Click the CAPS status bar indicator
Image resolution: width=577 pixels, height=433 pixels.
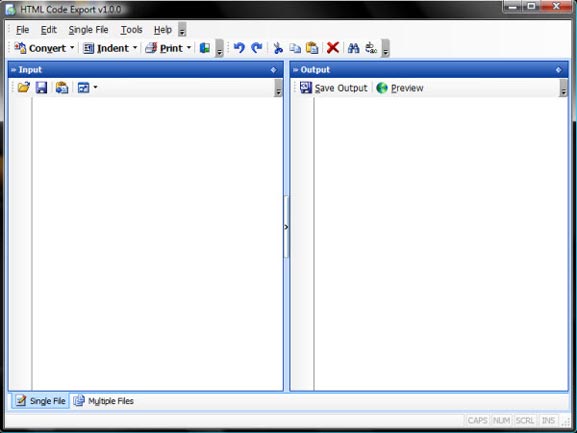pos(478,420)
